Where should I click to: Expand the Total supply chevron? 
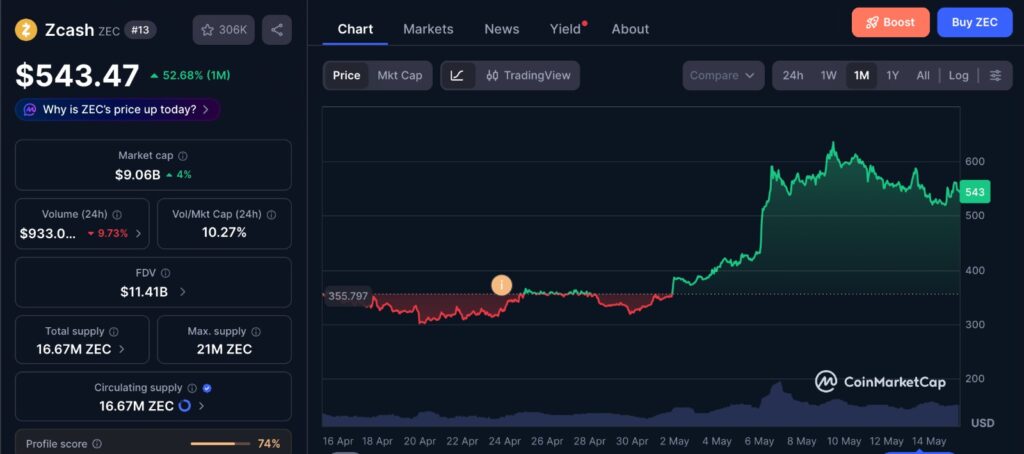pos(121,349)
